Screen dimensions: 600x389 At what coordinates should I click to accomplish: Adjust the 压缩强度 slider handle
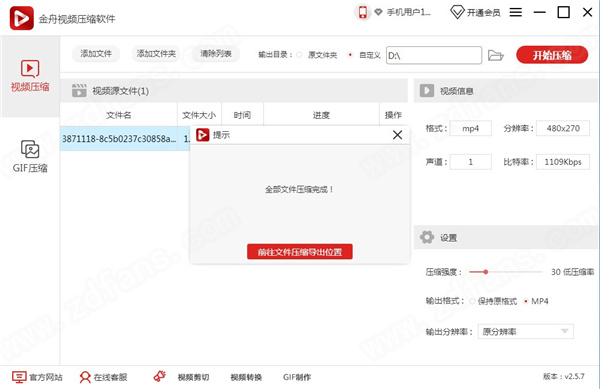point(486,272)
